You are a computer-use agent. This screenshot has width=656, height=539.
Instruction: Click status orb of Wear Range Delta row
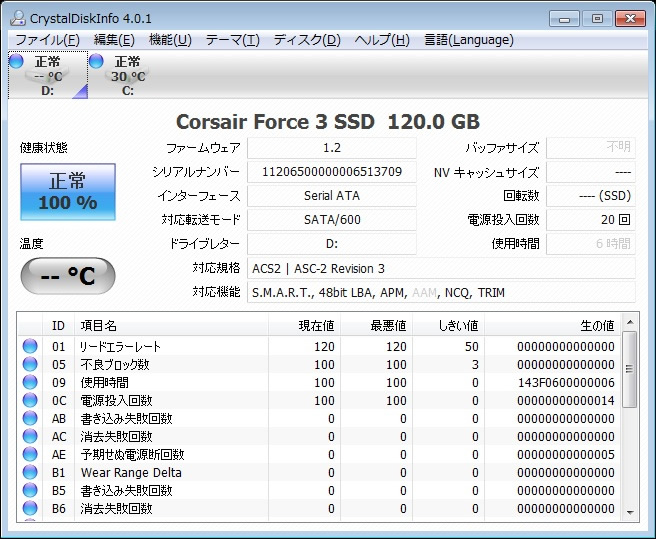(30, 473)
